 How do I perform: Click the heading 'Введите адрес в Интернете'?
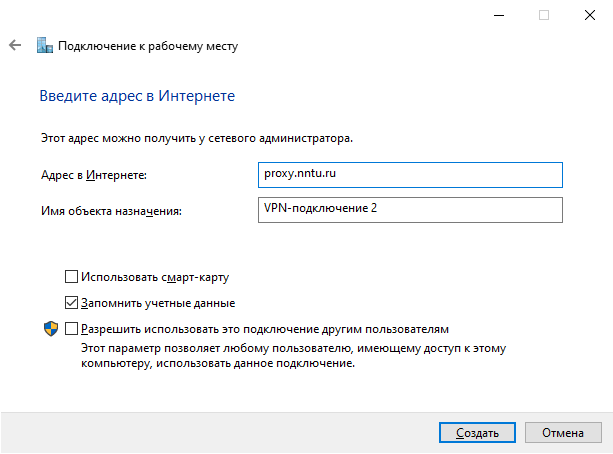tap(137, 96)
